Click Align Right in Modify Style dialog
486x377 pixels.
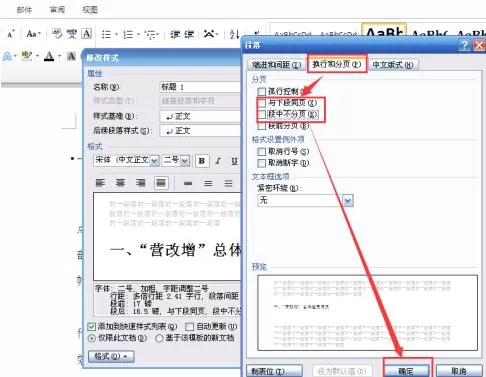pos(141,183)
